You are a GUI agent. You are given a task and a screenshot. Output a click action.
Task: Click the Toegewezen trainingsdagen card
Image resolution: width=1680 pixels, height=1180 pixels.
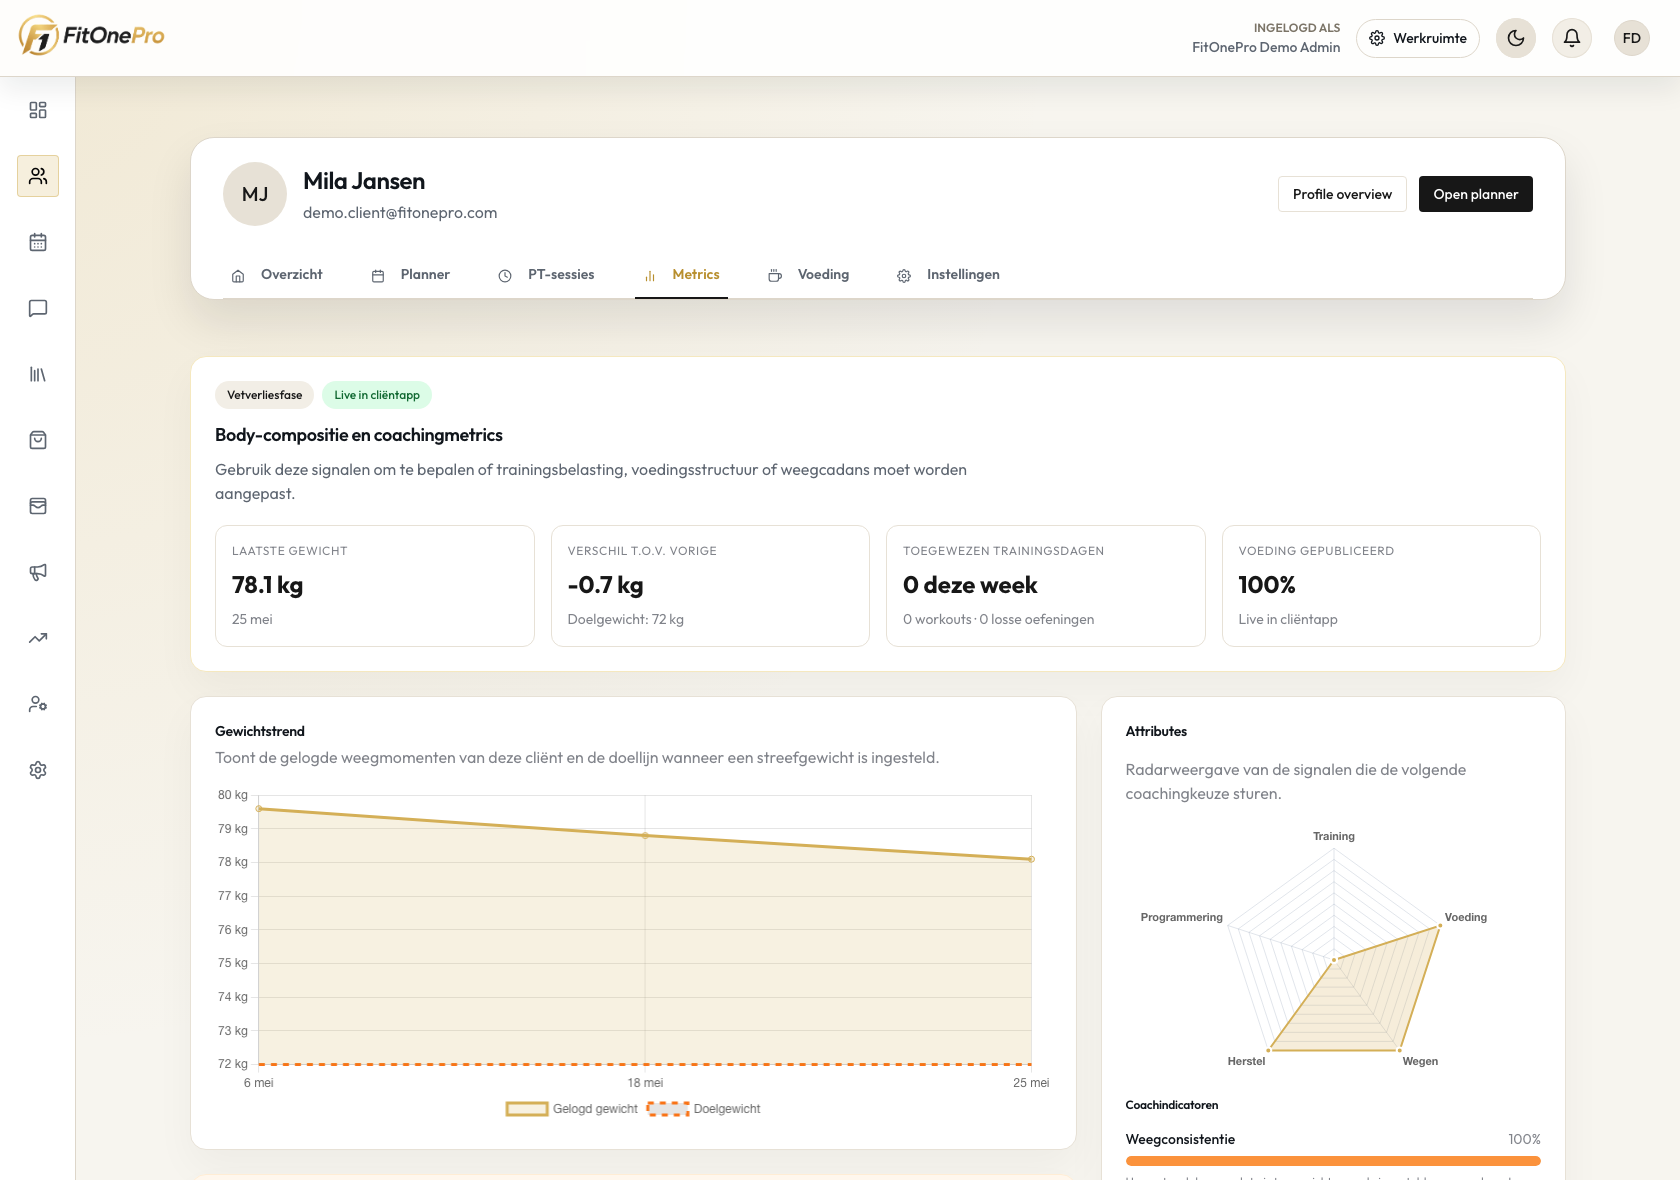1046,586
